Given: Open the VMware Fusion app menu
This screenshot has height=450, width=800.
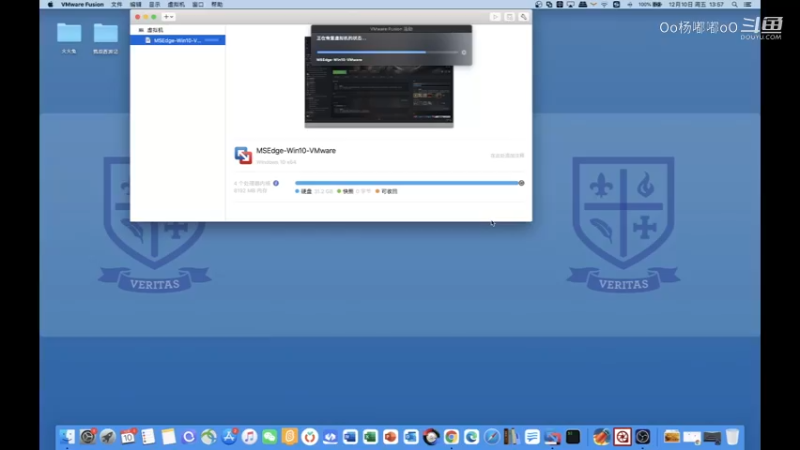Looking at the screenshot, I should 82,5.
